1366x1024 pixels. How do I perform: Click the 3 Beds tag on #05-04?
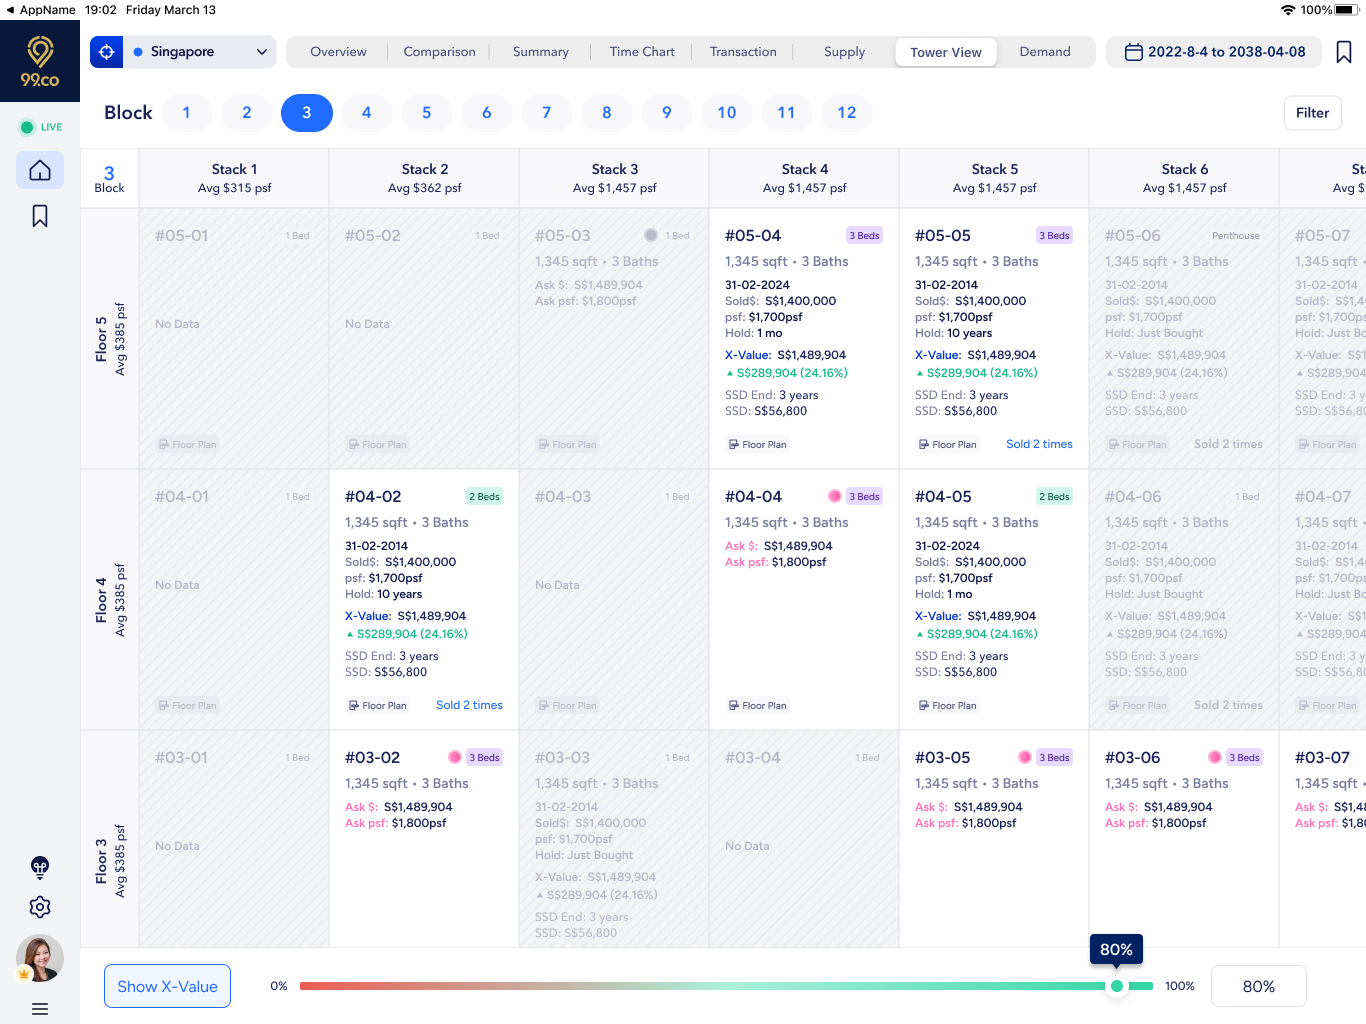[x=864, y=236]
